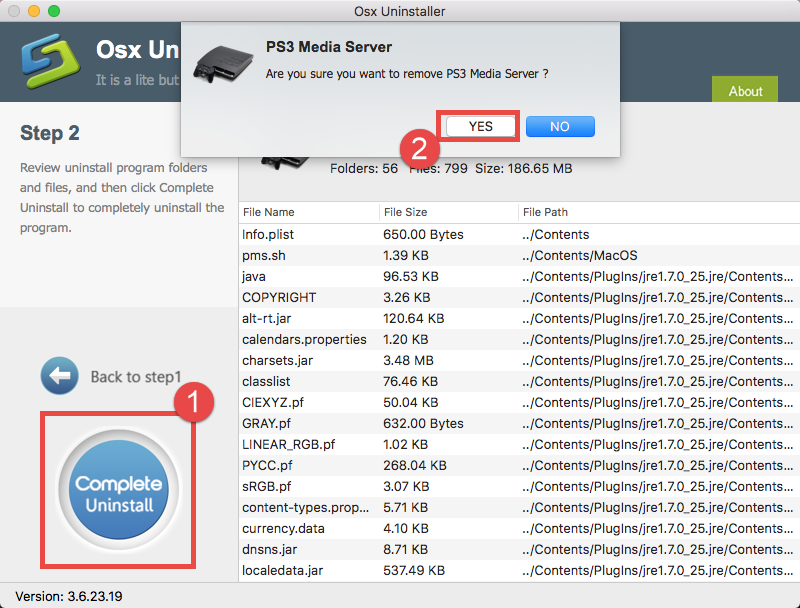Viewport: 800px width, 608px height.
Task: Click YES to confirm removing PS3 Media Server
Action: [x=478, y=126]
